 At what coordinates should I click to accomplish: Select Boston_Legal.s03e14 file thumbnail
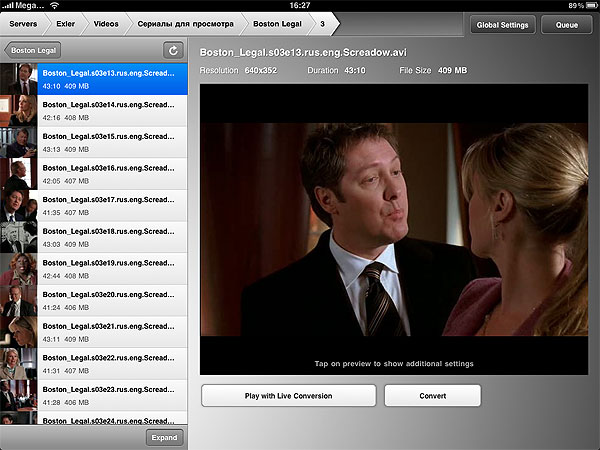pyautogui.click(x=19, y=110)
